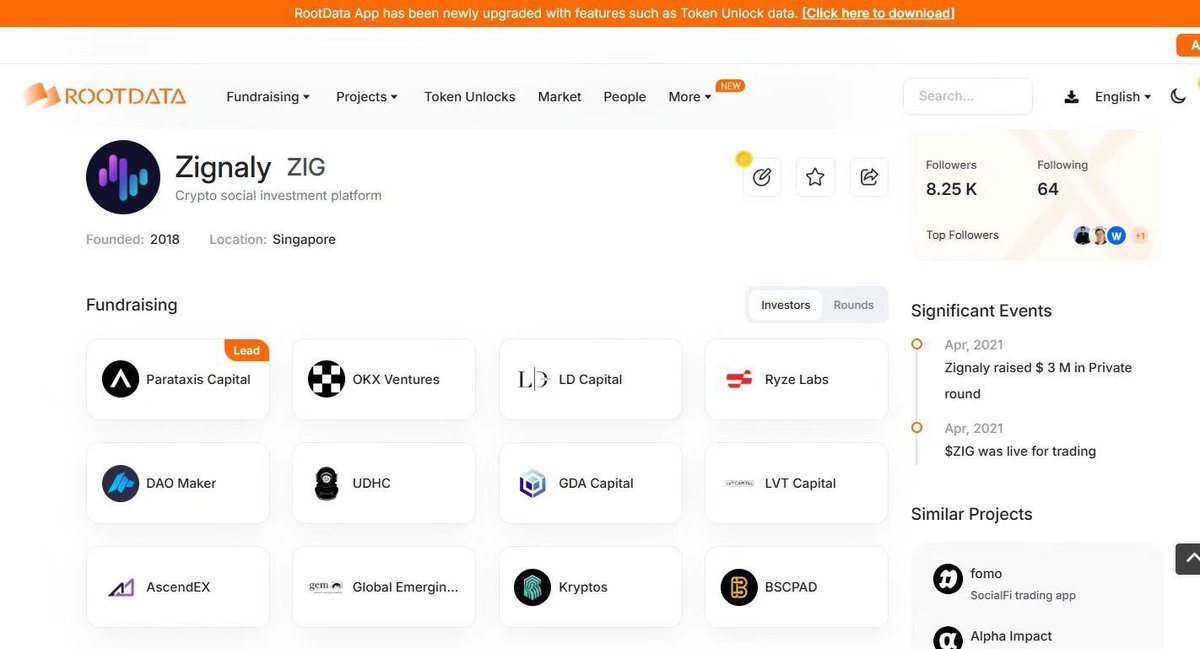Click the Alpha Impact project logo
Viewport: 1200px width, 649px height.
point(948,639)
